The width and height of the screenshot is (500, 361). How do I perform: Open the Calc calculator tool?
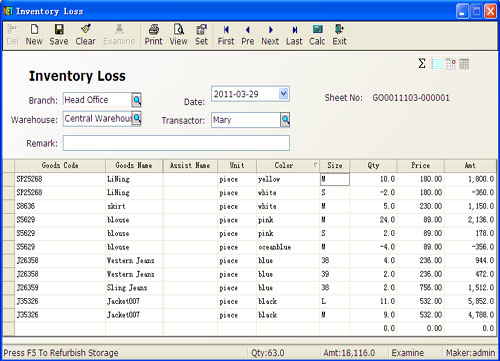(317, 35)
